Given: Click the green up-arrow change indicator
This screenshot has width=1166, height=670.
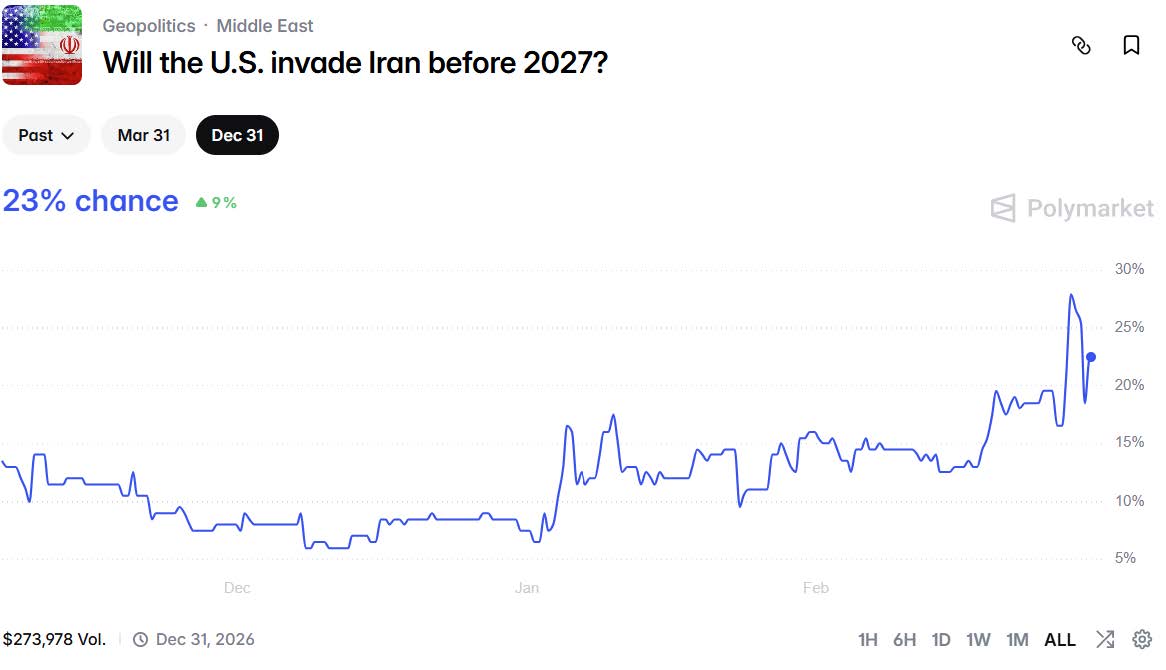Looking at the screenshot, I should [x=202, y=203].
